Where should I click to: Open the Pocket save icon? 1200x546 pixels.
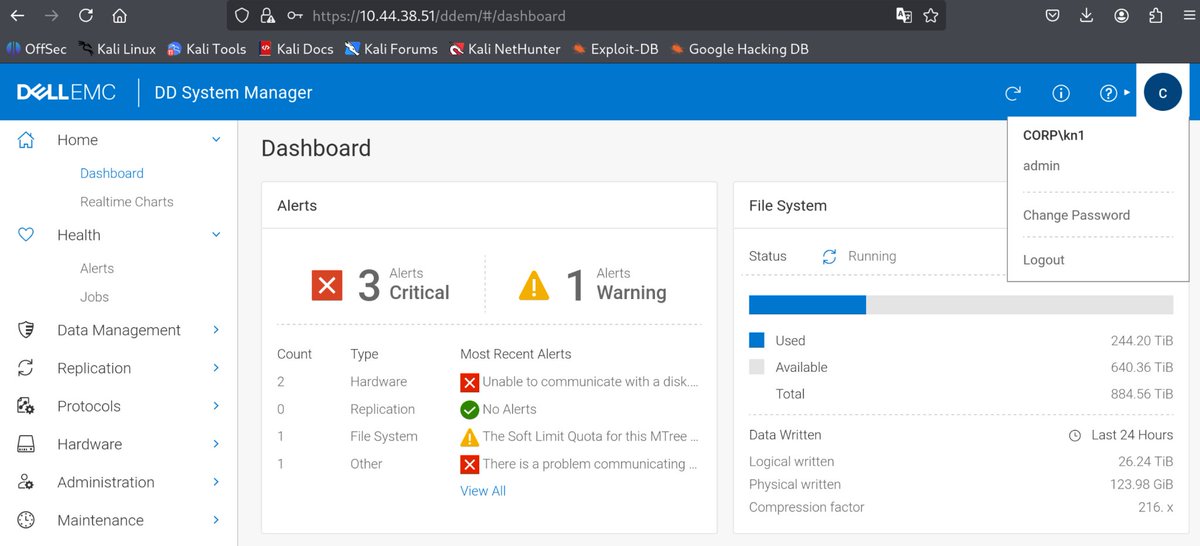coord(1053,16)
